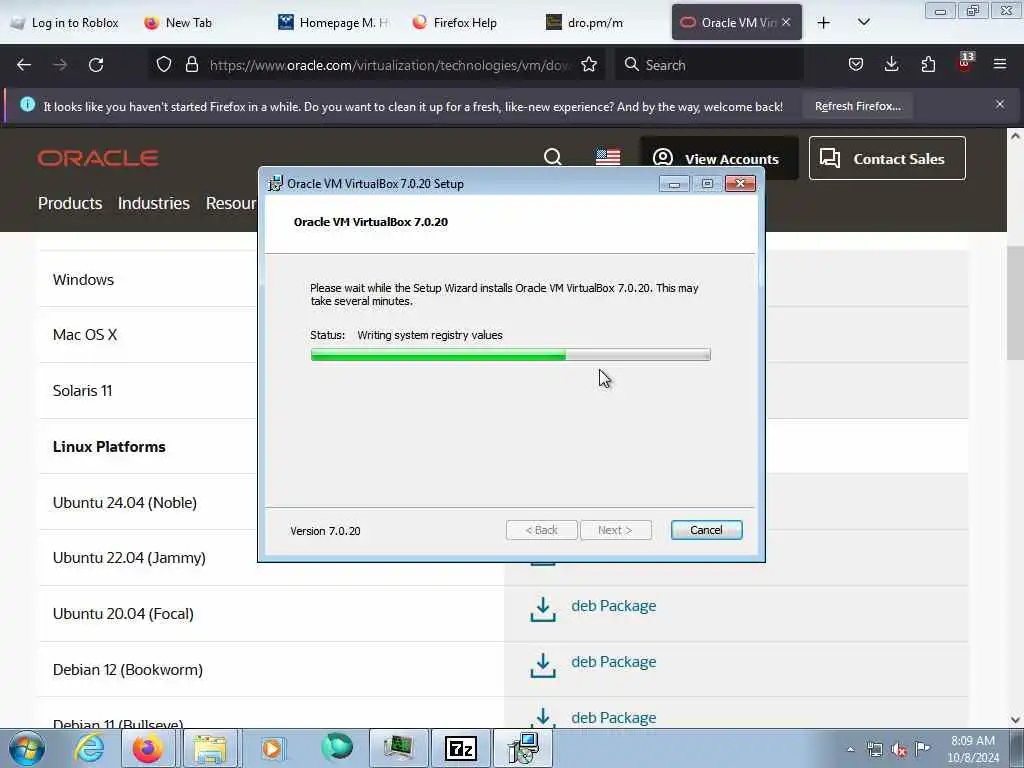
Task: Click Ubuntu 22.04 (Jammy) row text
Action: (129, 558)
